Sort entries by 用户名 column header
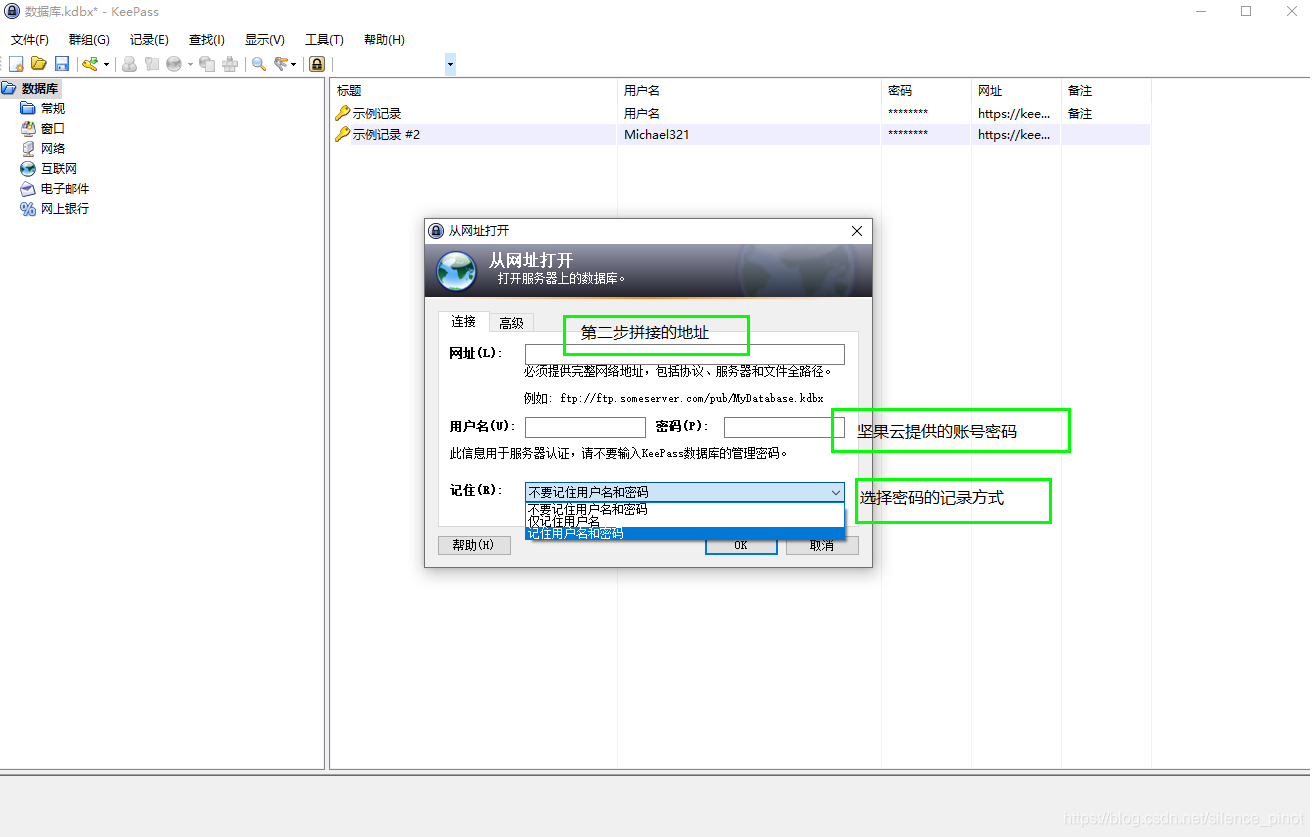1314x837 pixels. coord(749,91)
